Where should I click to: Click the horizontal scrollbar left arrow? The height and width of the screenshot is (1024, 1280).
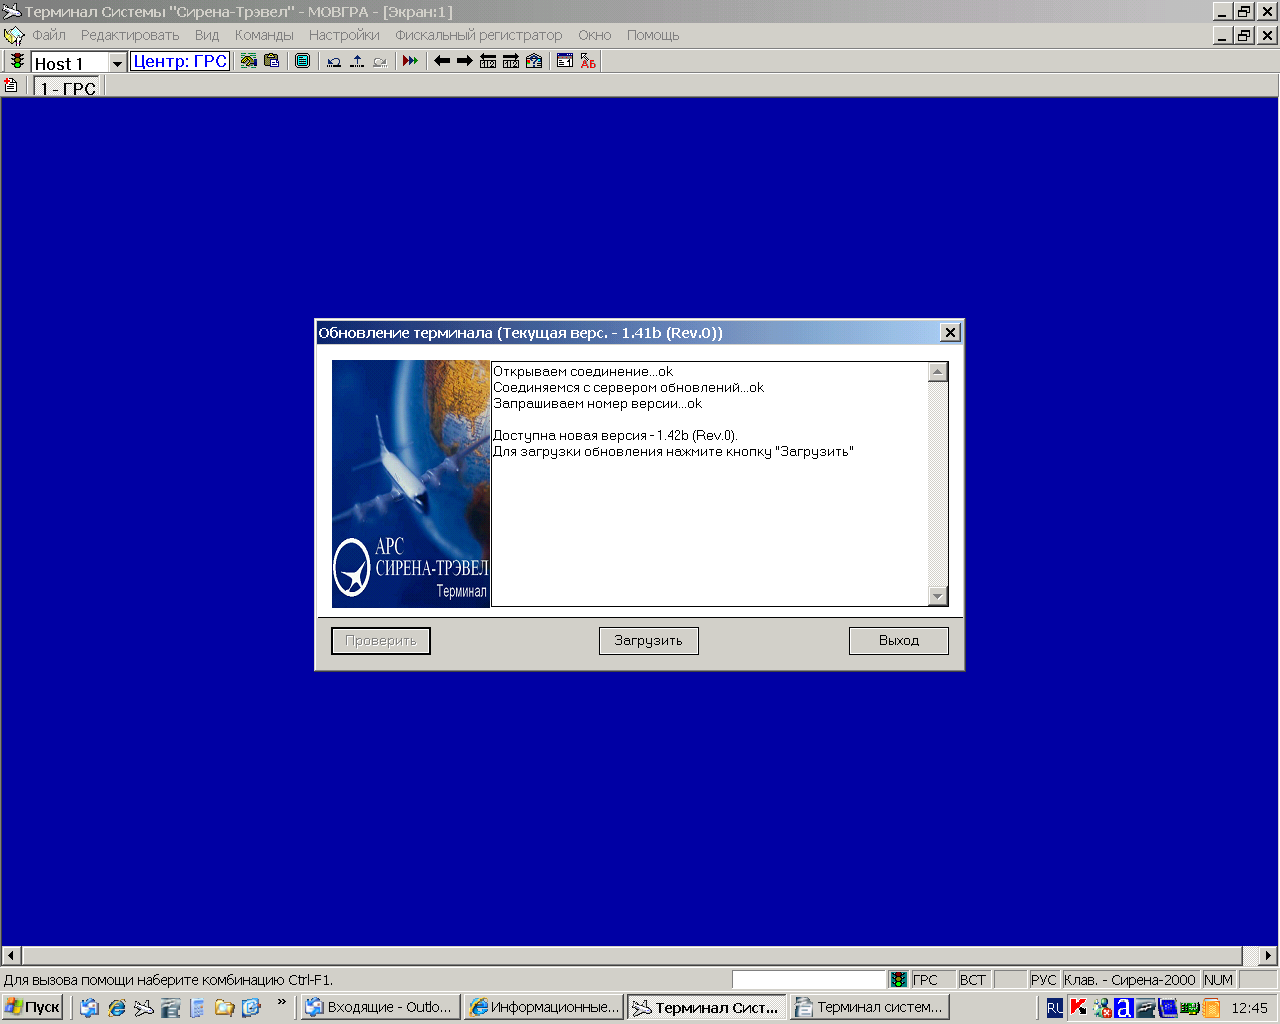pyautogui.click(x=11, y=956)
